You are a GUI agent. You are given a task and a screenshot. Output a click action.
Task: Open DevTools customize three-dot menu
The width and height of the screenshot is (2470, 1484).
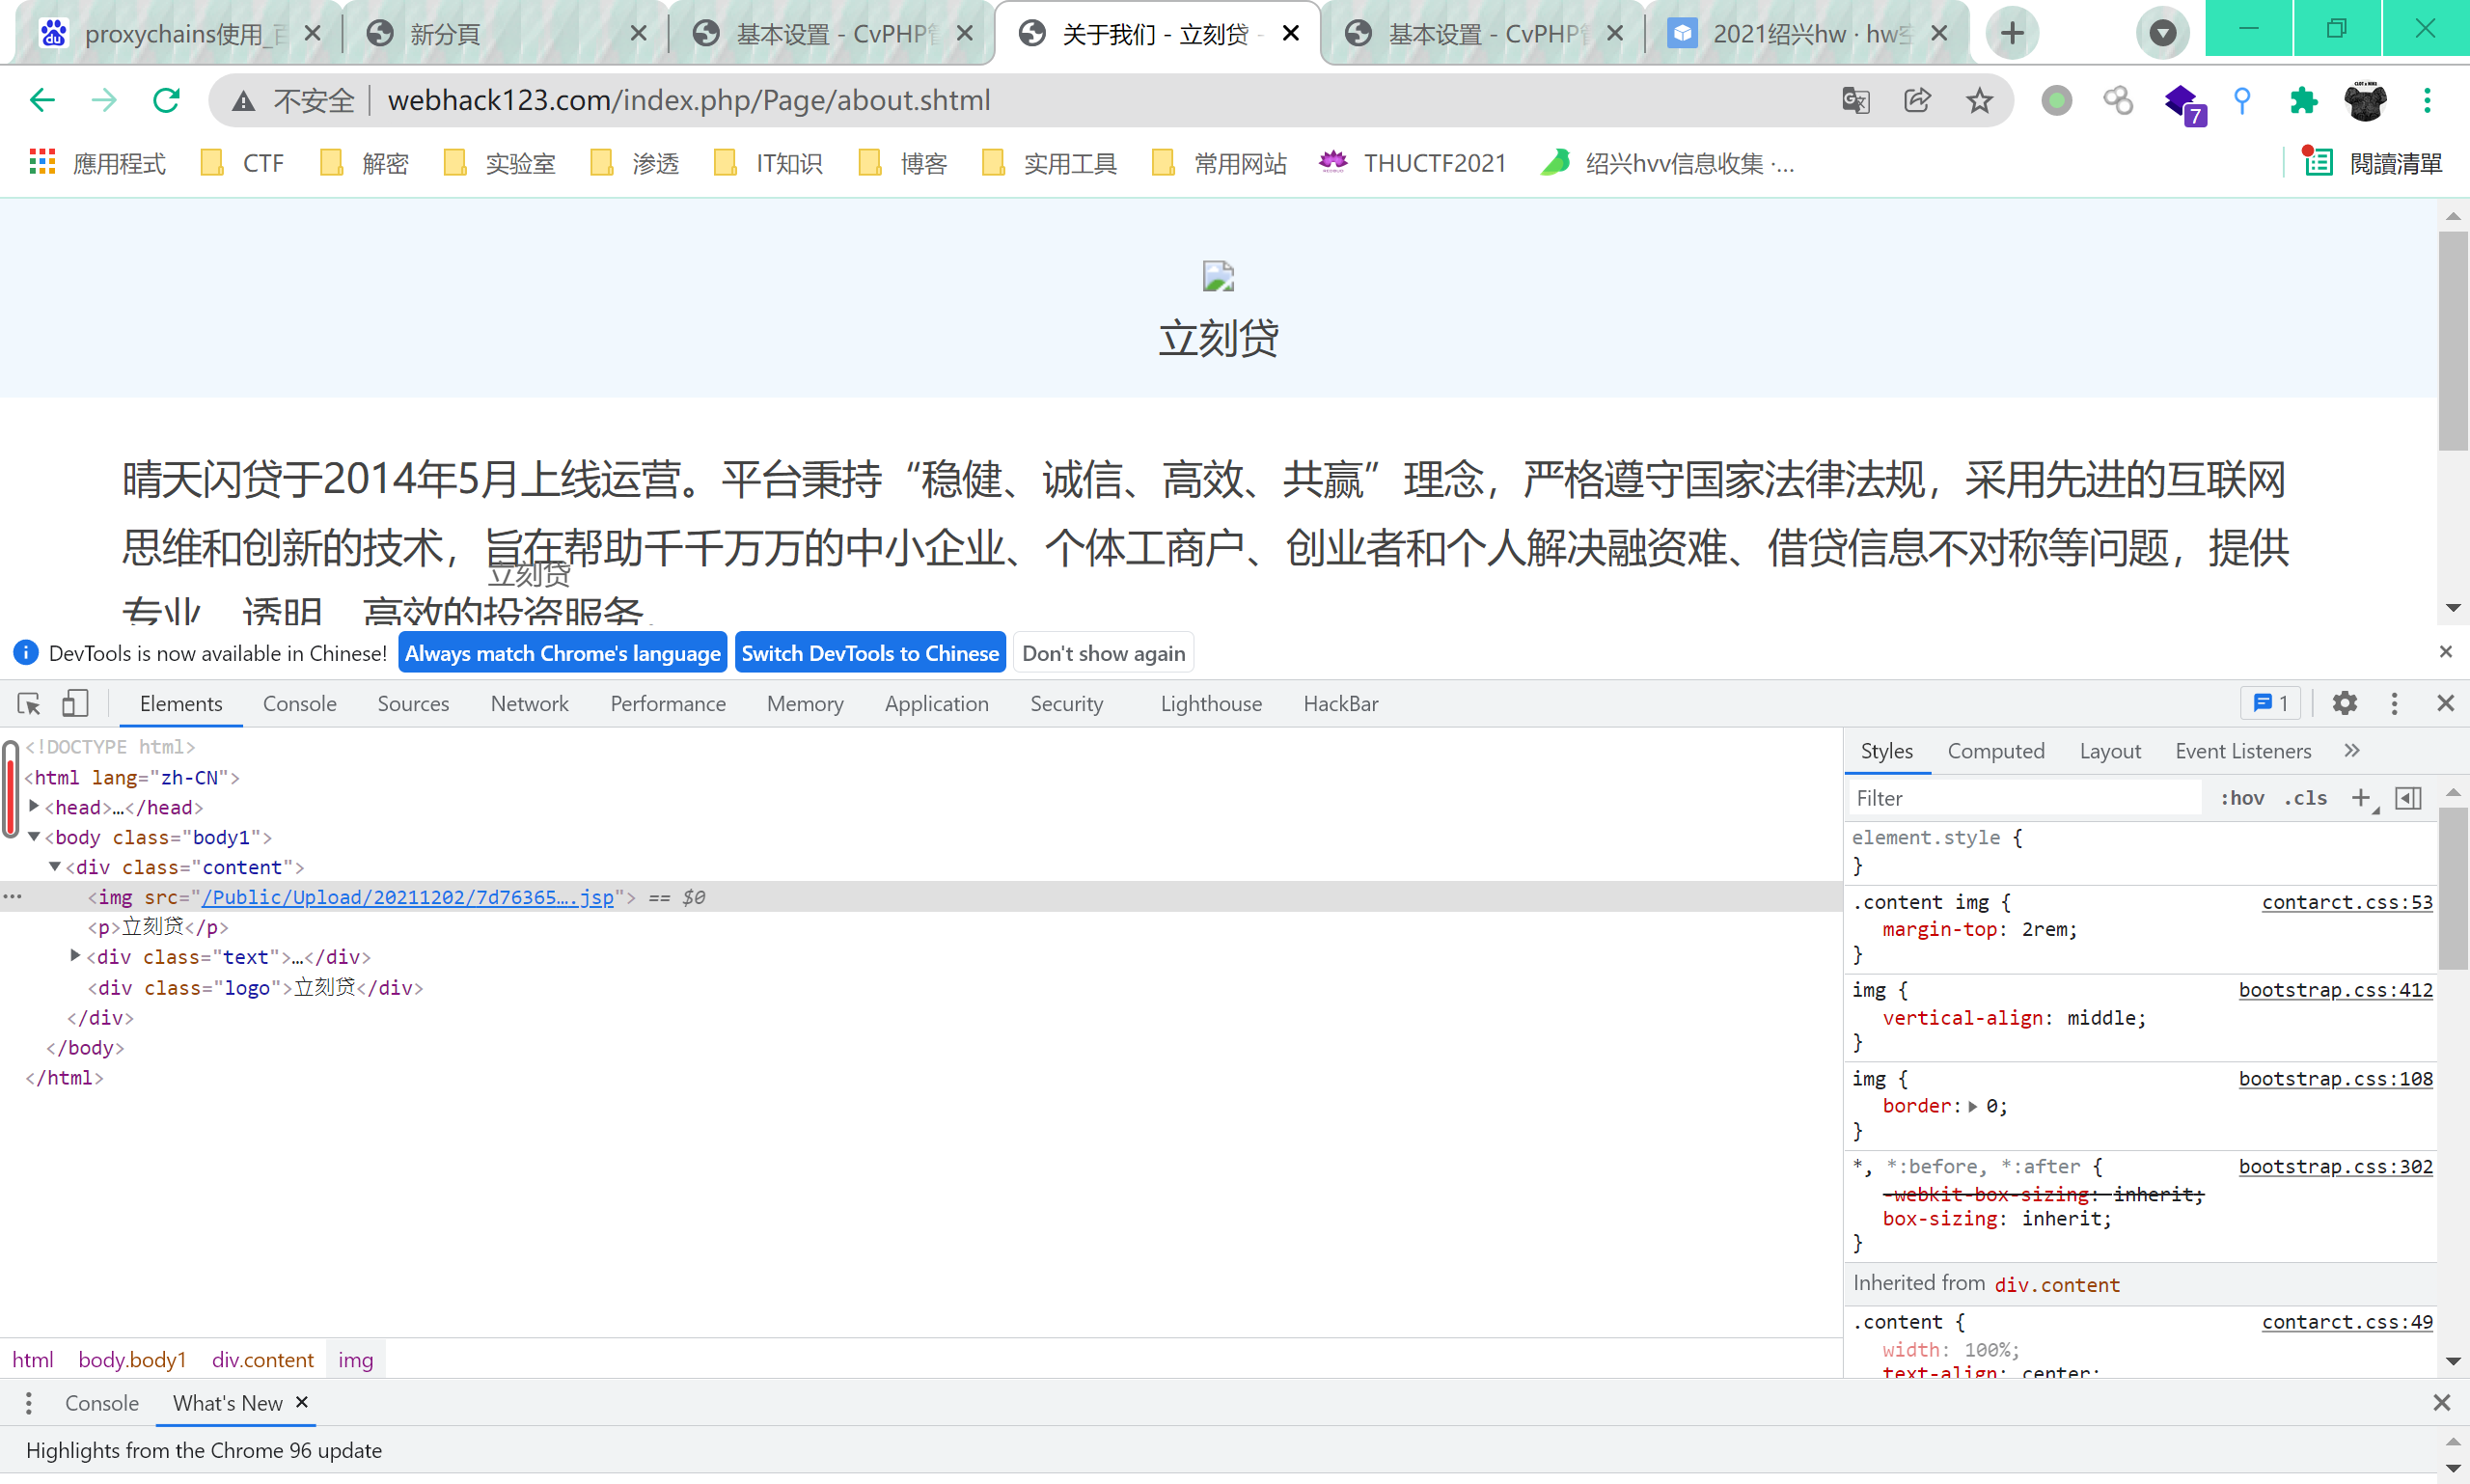click(x=2394, y=703)
